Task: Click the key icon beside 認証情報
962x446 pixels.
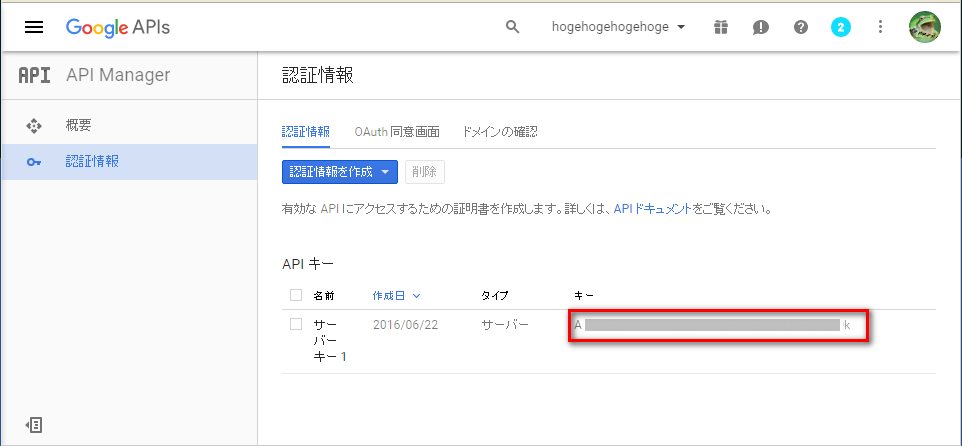Action: [x=34, y=163]
